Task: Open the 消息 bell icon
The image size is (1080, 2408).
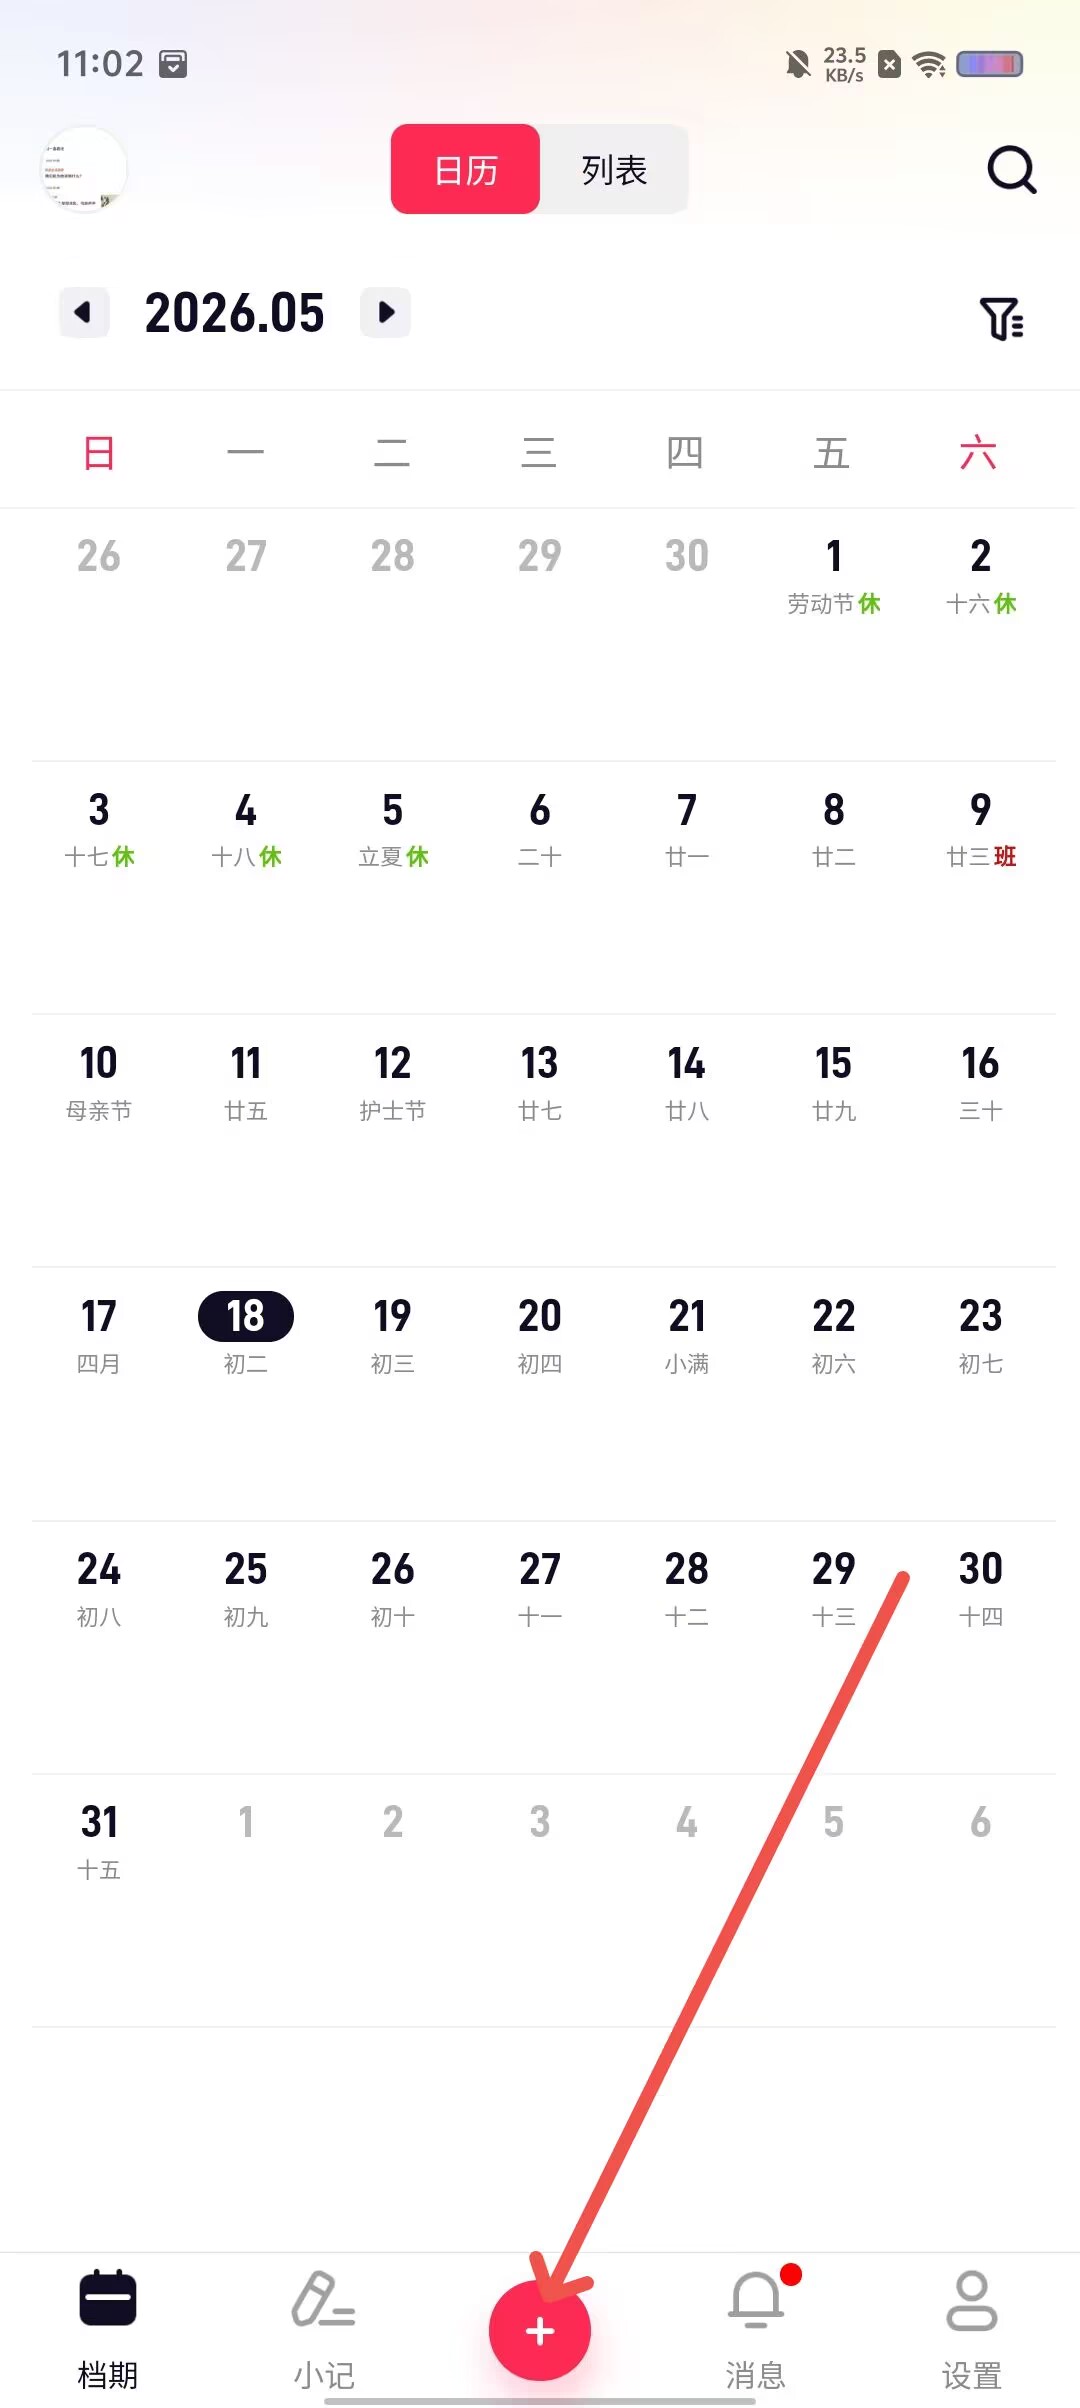Action: pyautogui.click(x=756, y=2299)
